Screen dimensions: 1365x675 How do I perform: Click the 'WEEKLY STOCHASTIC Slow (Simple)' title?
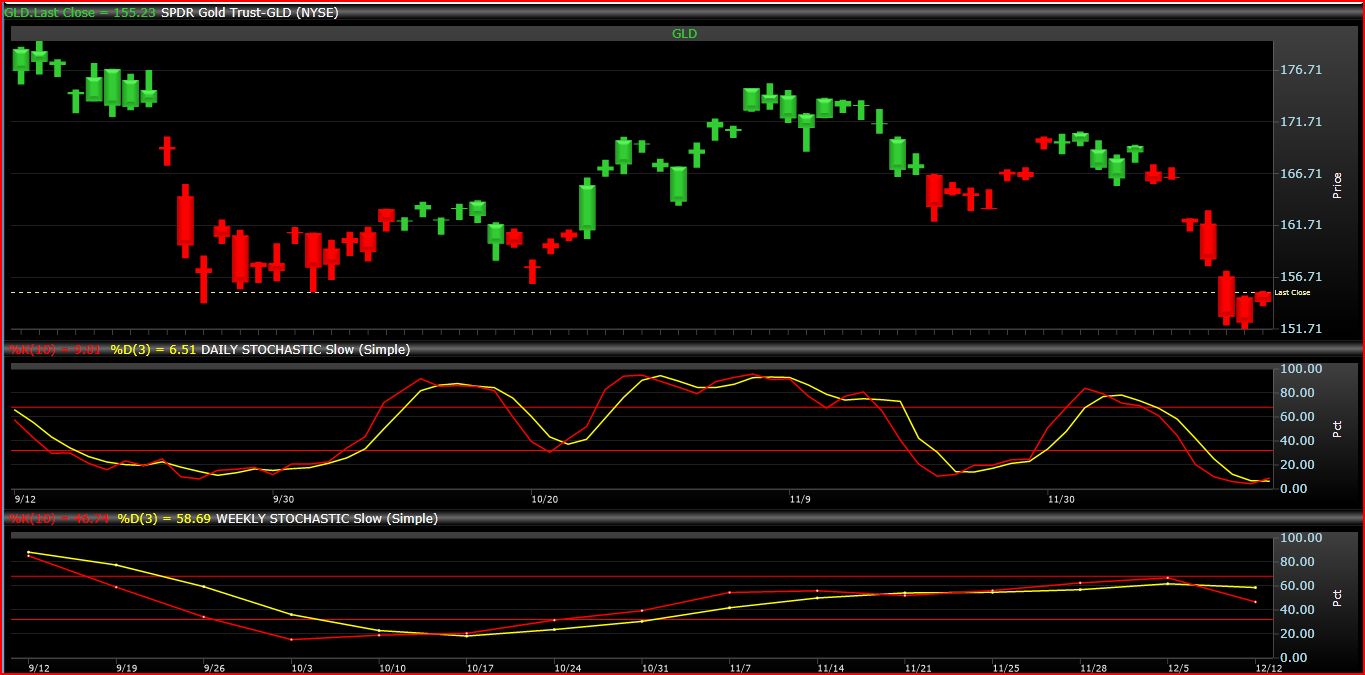(327, 519)
